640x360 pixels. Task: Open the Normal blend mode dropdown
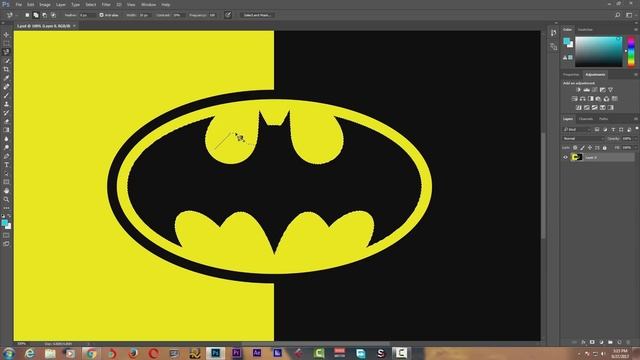click(x=582, y=139)
